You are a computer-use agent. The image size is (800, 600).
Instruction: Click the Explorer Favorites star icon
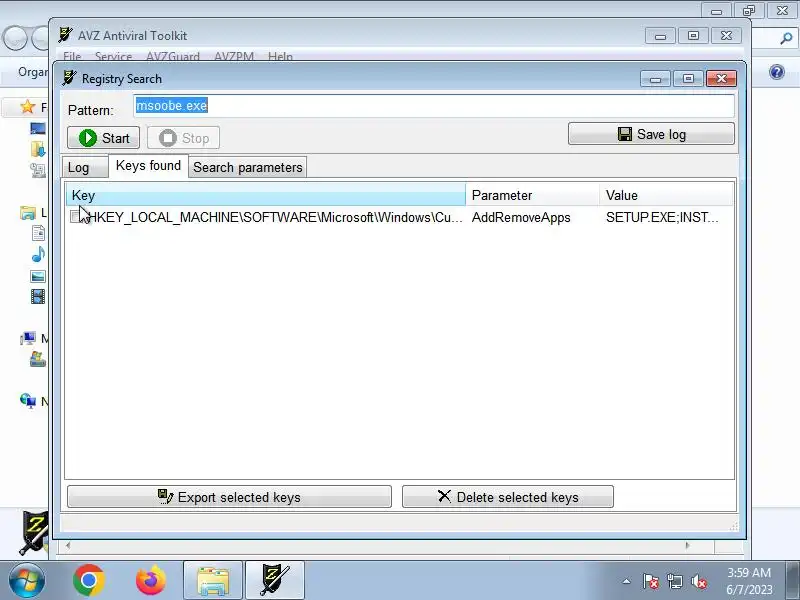click(27, 107)
